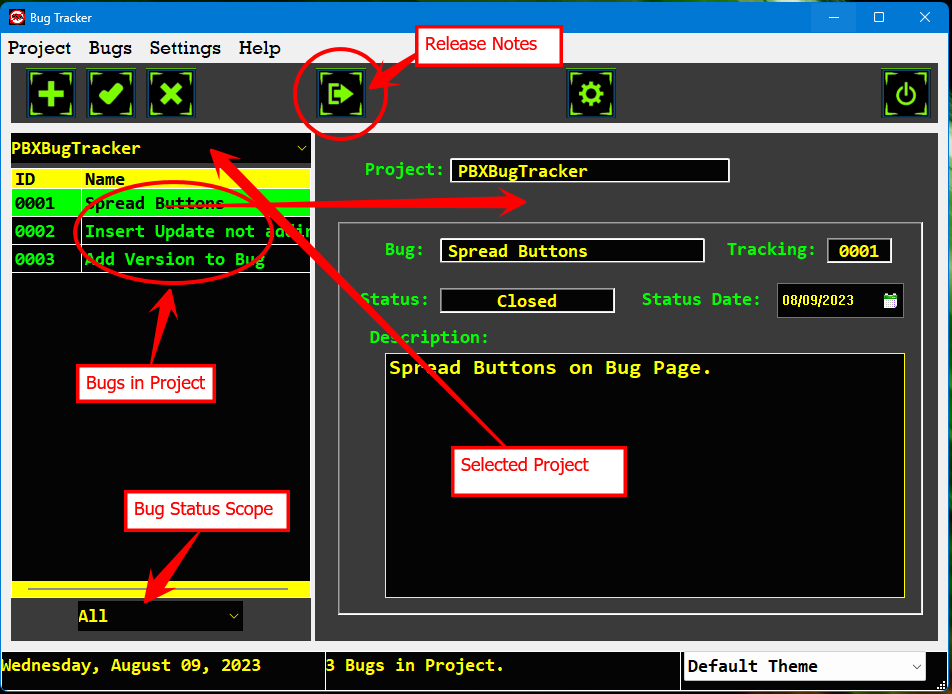Open the Settings menu

point(185,48)
